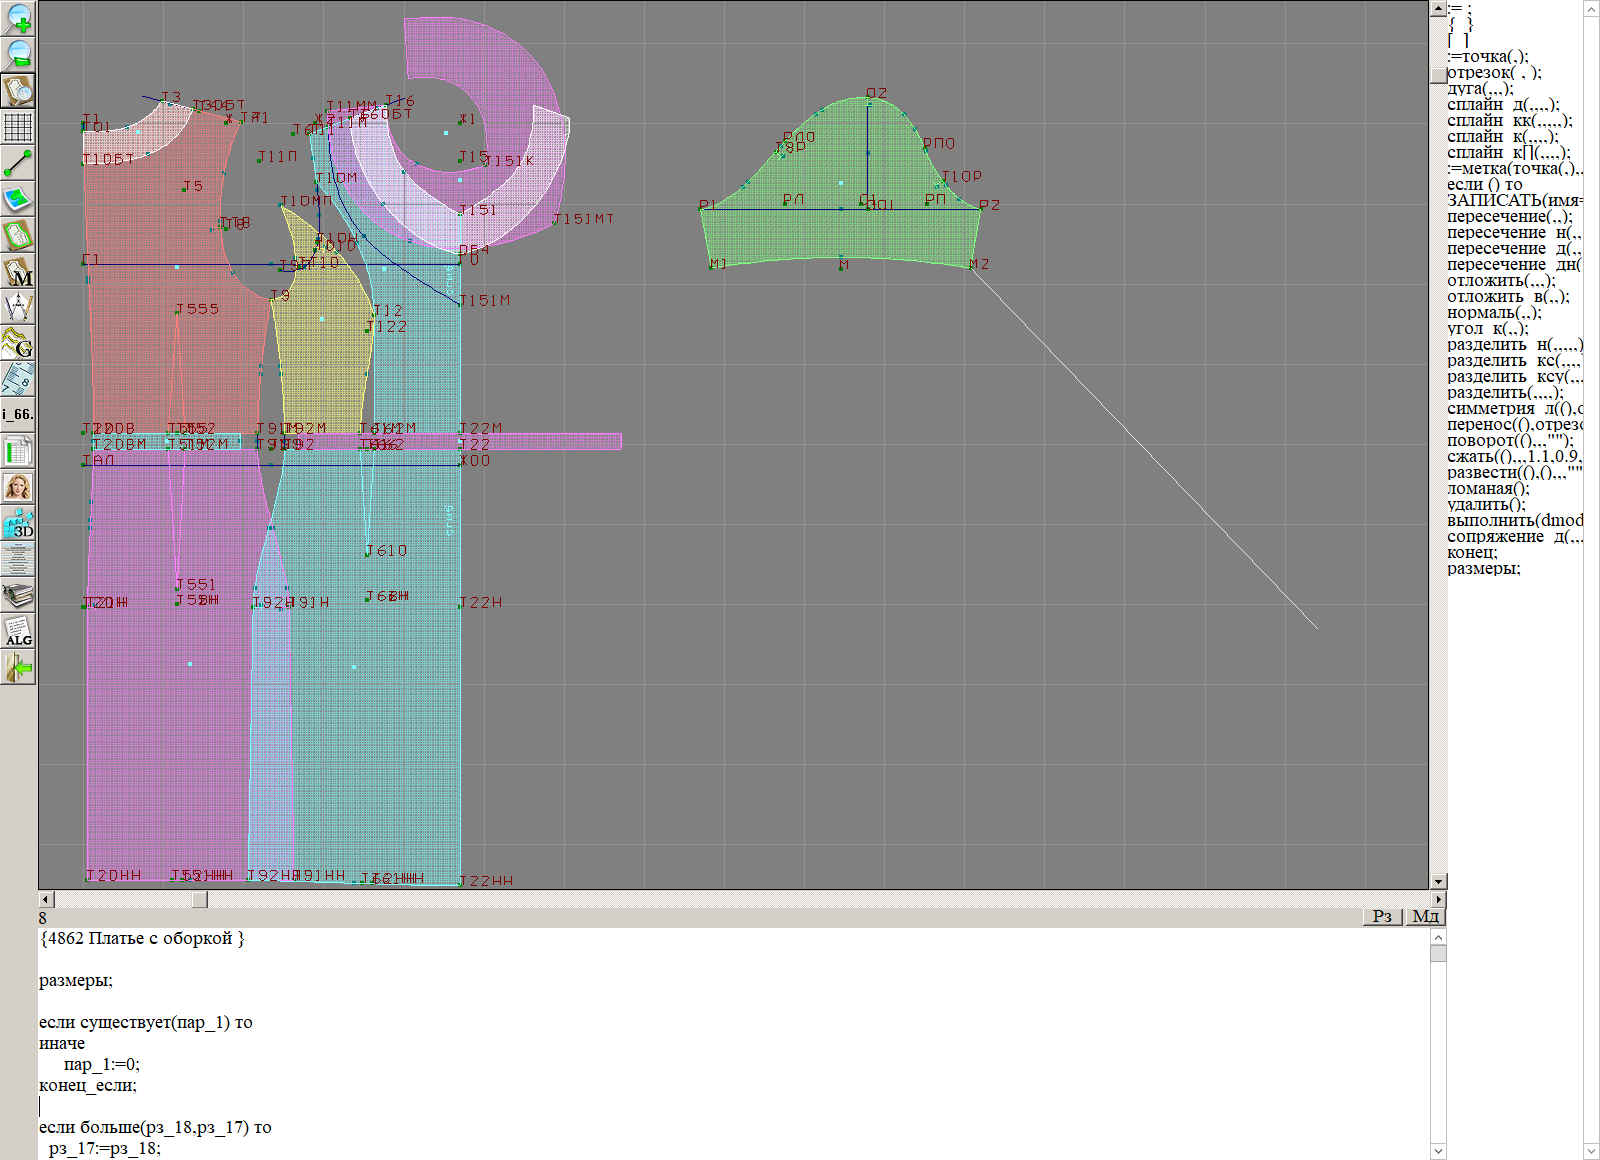Open the woman portrait mannequin icon

point(18,487)
